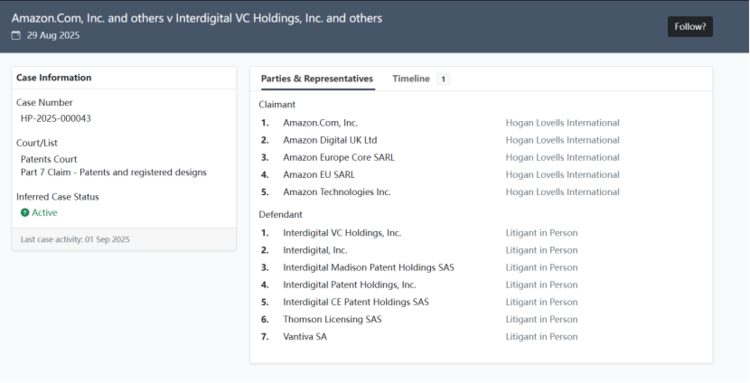
Task: Click Amazon EU SARL party name
Action: [x=319, y=175]
